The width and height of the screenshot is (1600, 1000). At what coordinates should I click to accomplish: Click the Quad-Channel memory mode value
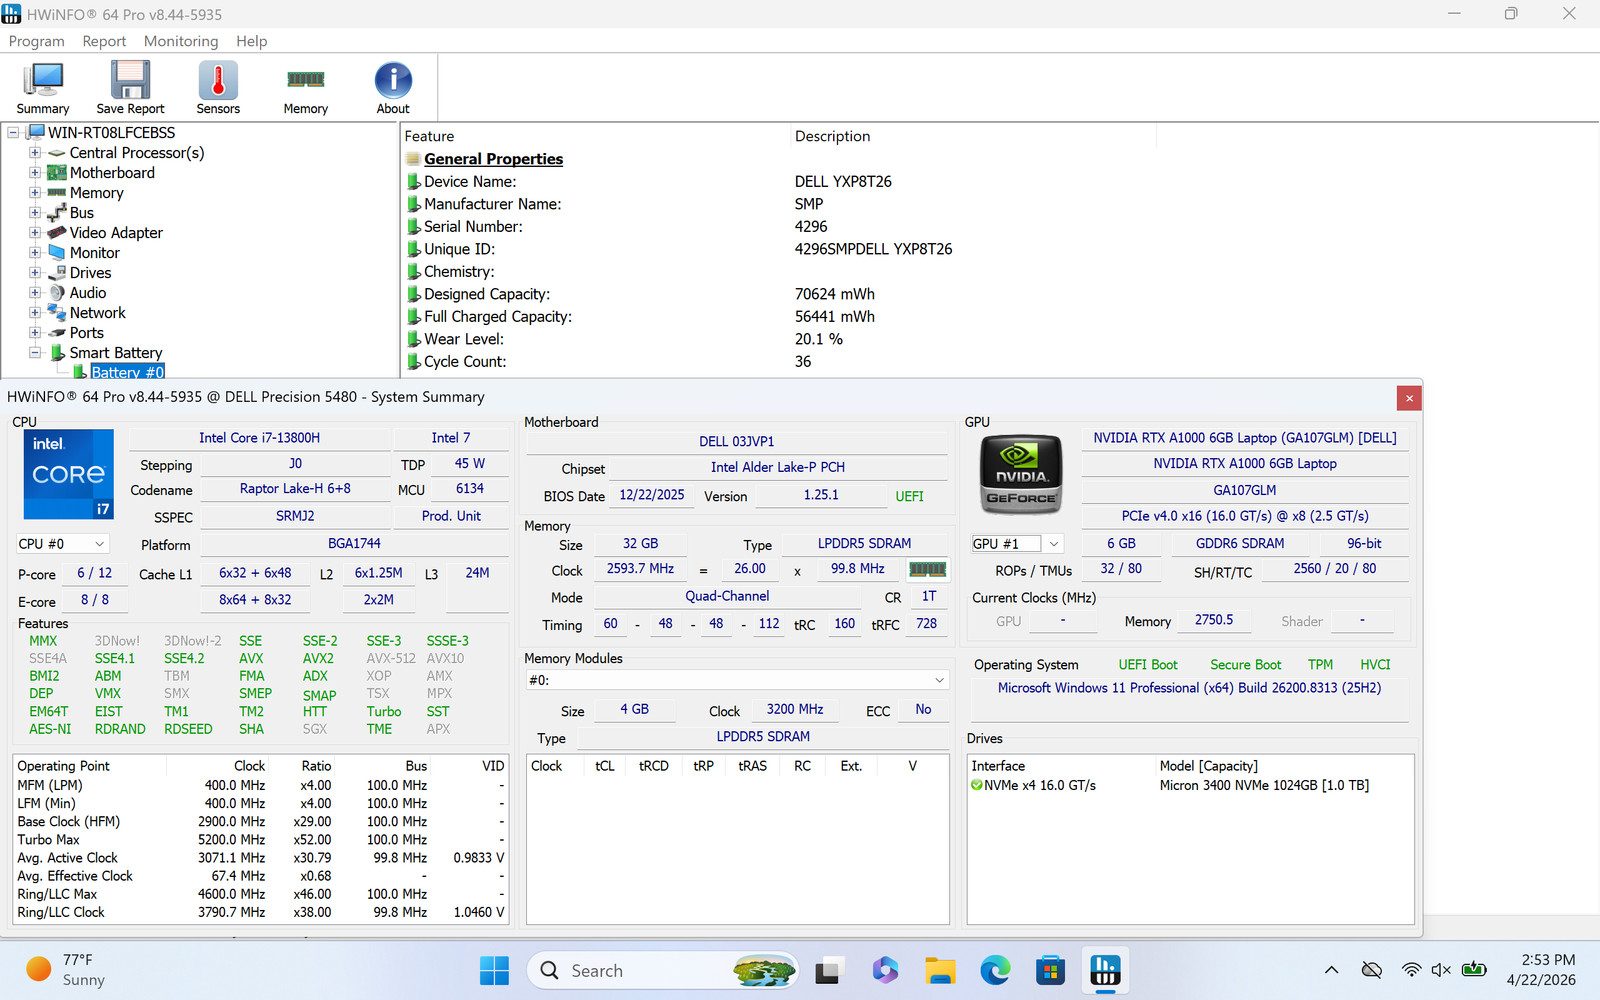(x=727, y=596)
